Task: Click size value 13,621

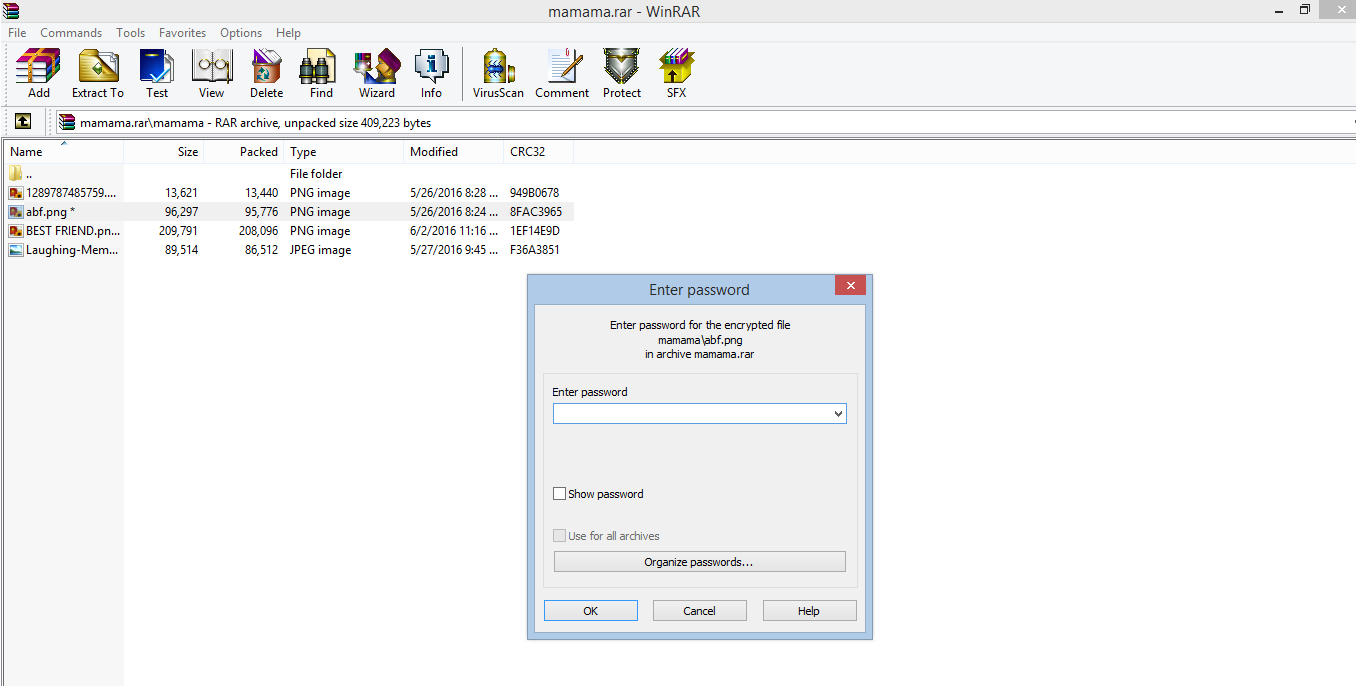Action: [x=181, y=193]
